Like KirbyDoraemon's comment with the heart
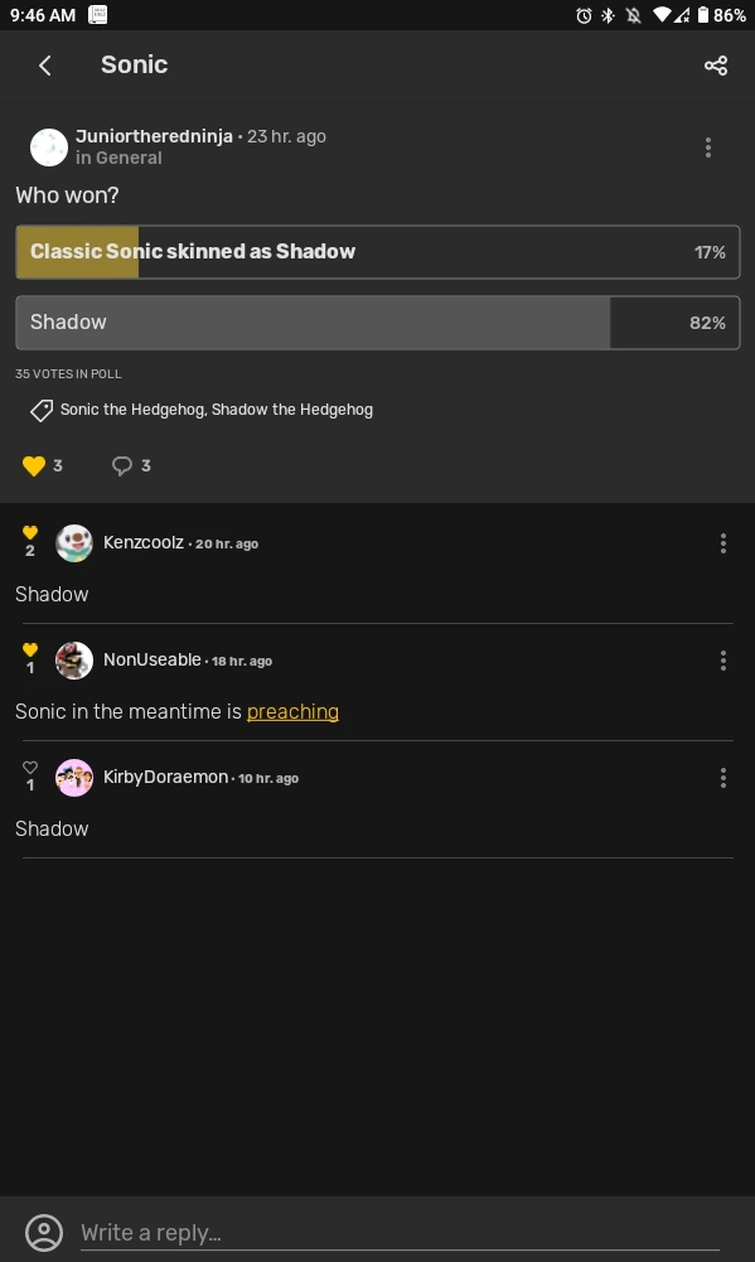Image resolution: width=755 pixels, height=1262 pixels. [x=30, y=768]
